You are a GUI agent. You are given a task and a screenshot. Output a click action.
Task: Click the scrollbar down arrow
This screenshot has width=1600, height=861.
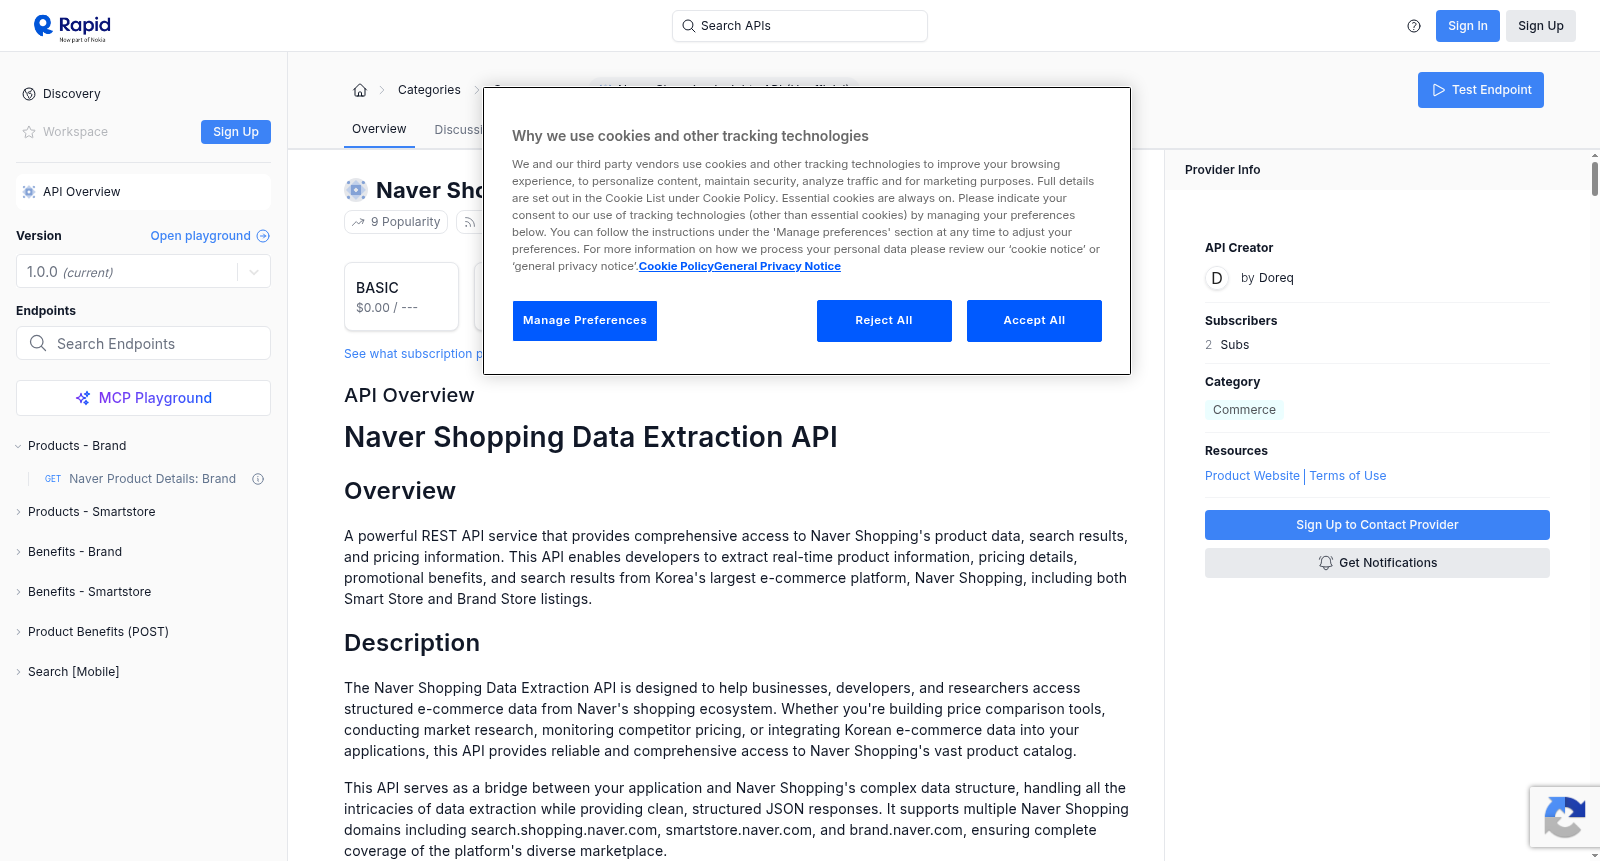(1594, 855)
